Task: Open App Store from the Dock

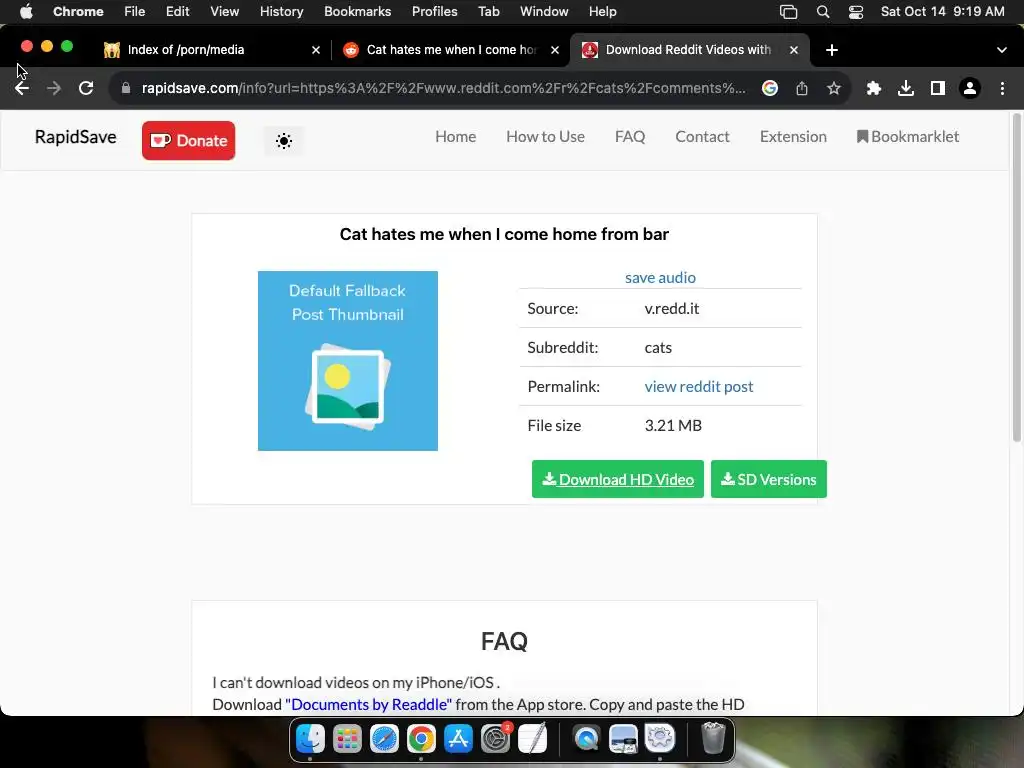Action: point(458,739)
